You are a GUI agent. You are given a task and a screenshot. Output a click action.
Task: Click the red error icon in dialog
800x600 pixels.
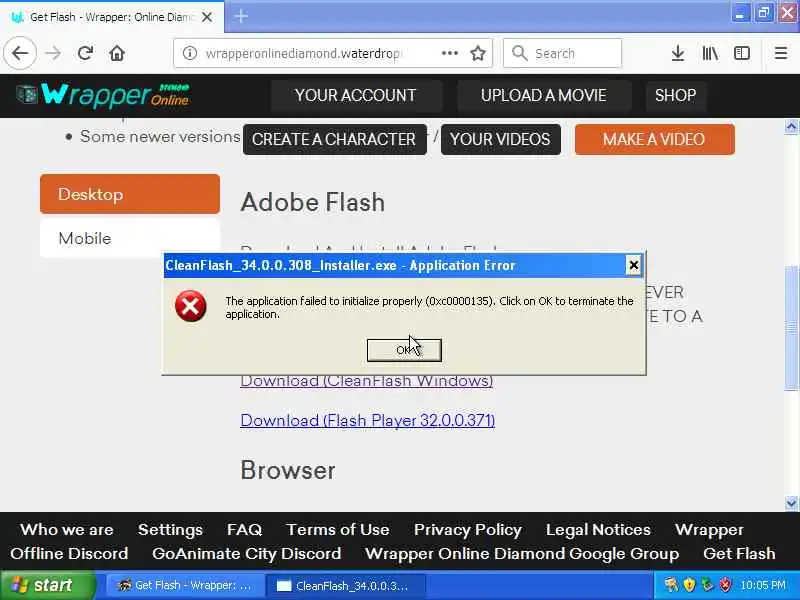click(x=190, y=306)
